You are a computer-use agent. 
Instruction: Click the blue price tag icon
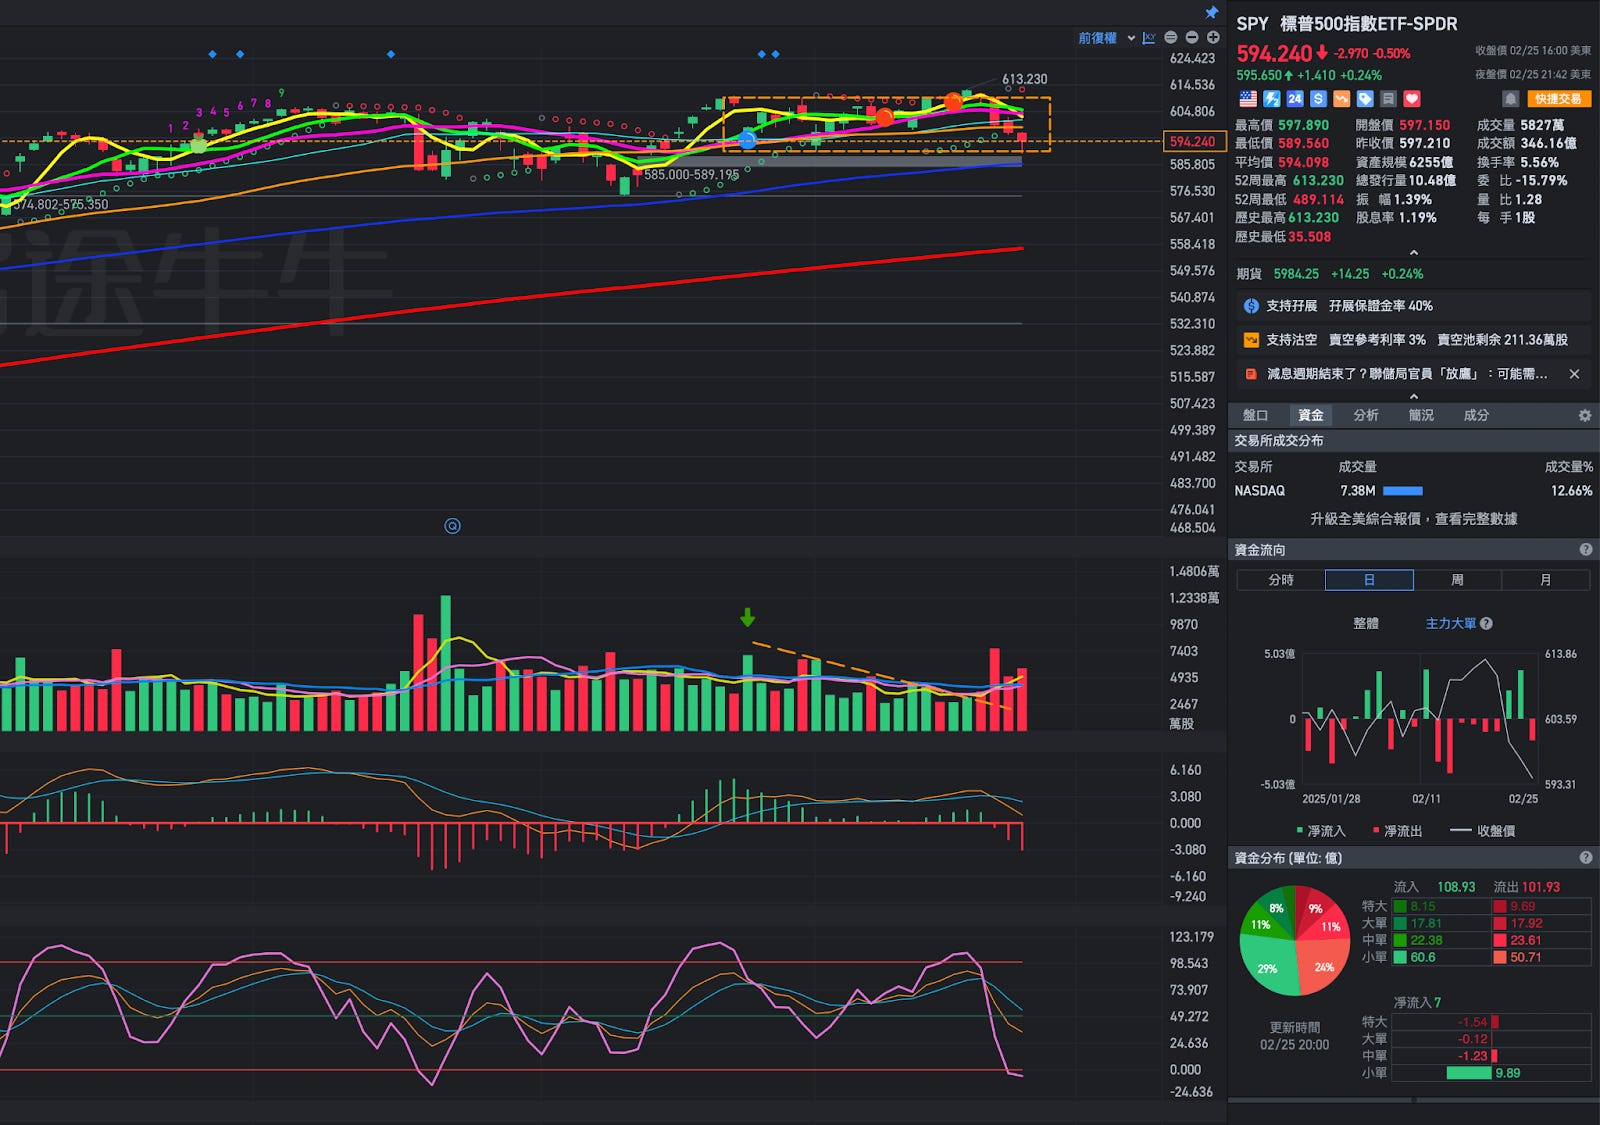pos(1365,99)
